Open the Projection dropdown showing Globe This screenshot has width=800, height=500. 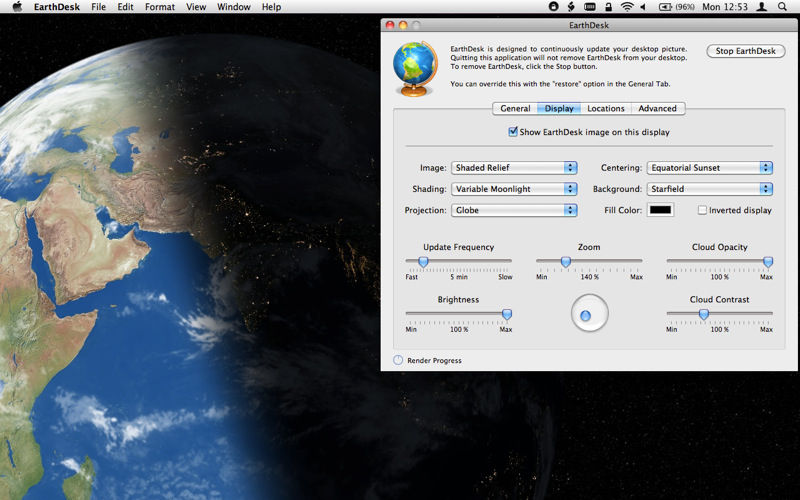(x=514, y=210)
